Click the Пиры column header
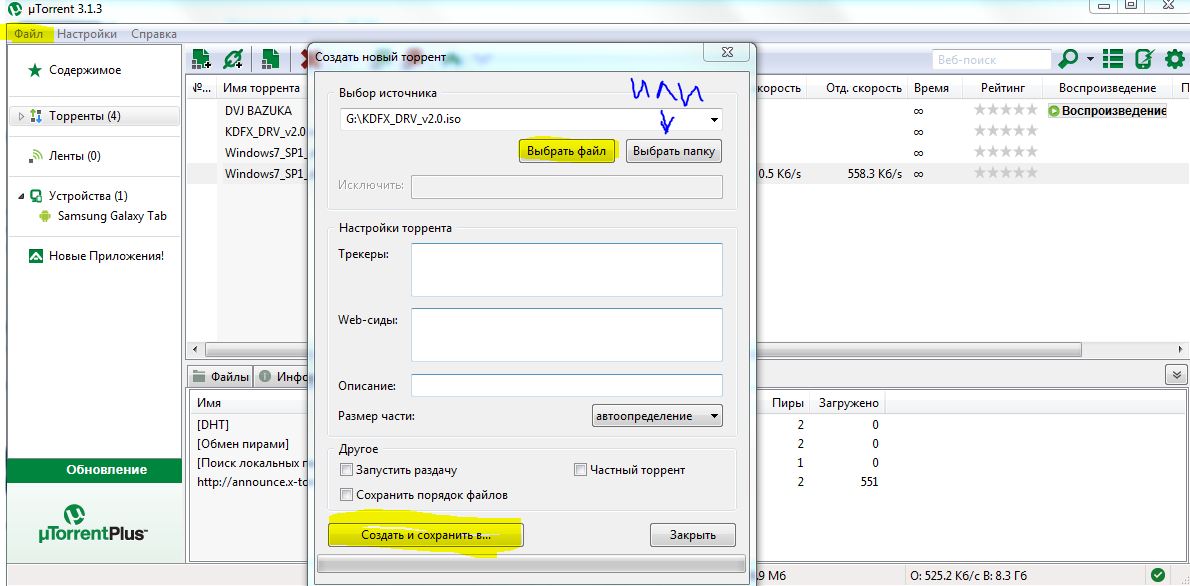1190x586 pixels. [788, 403]
